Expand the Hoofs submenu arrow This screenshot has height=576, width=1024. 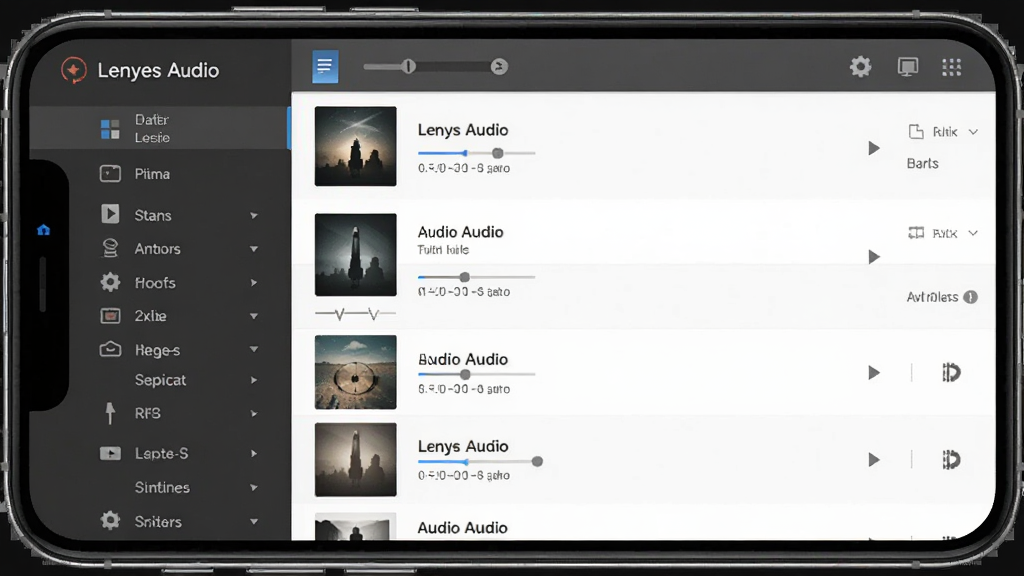(x=254, y=283)
